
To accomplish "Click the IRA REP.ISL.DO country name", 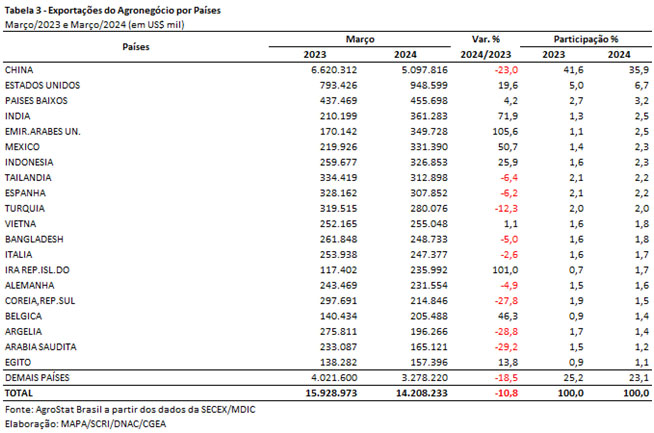I will (x=37, y=270).
